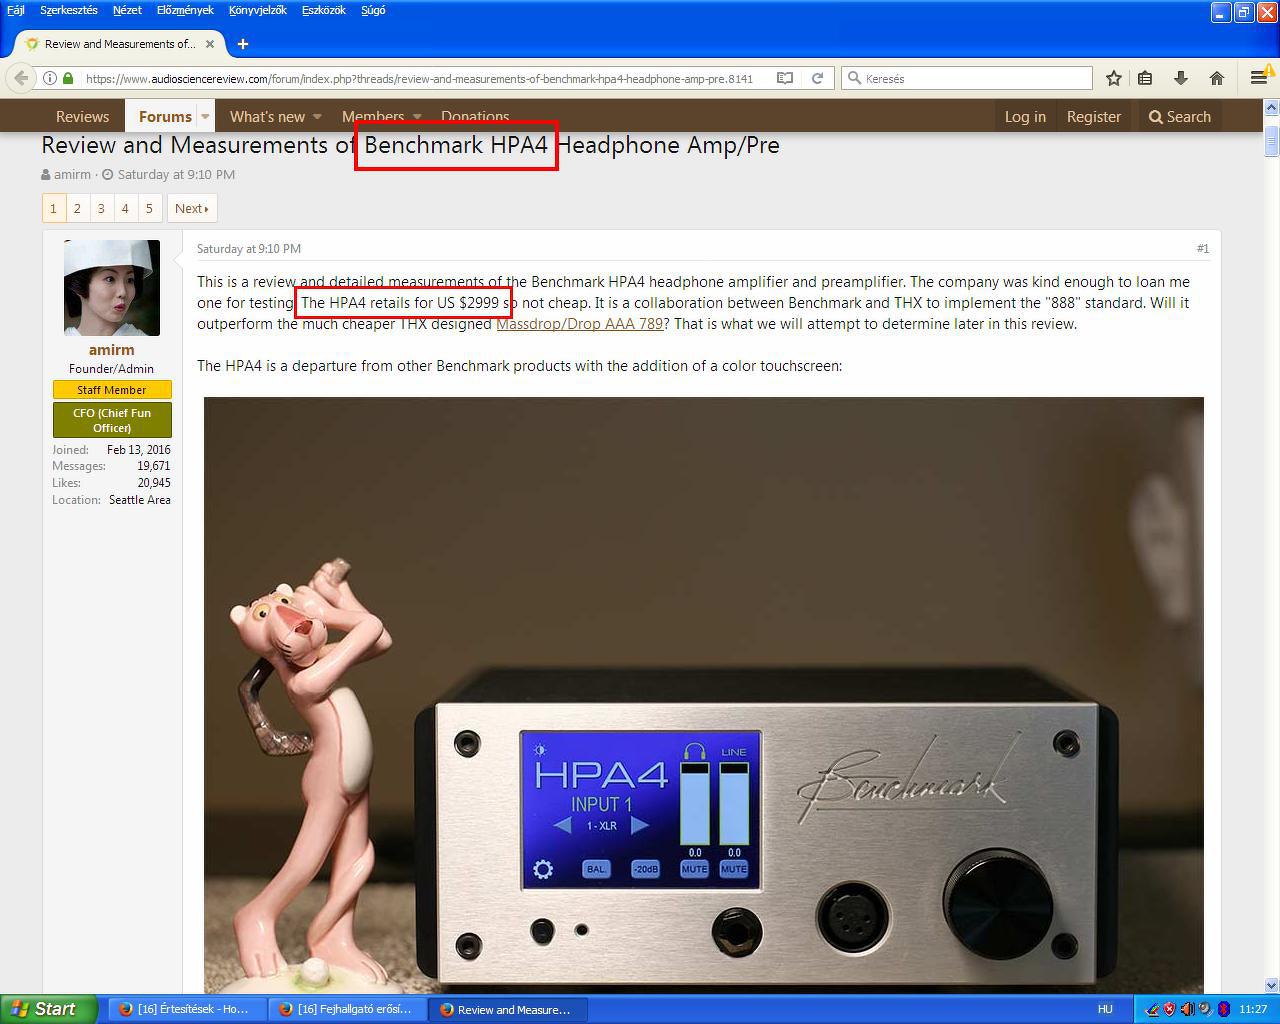Open the Előzmények menu
This screenshot has height=1024, width=1280.
tap(185, 10)
